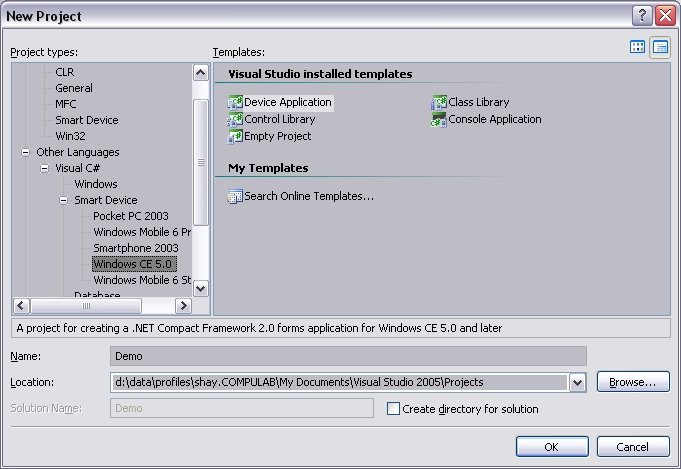Screen dimensions: 681x469
Task: Select Windows Mobile 6 St project type
Action: tap(142, 280)
